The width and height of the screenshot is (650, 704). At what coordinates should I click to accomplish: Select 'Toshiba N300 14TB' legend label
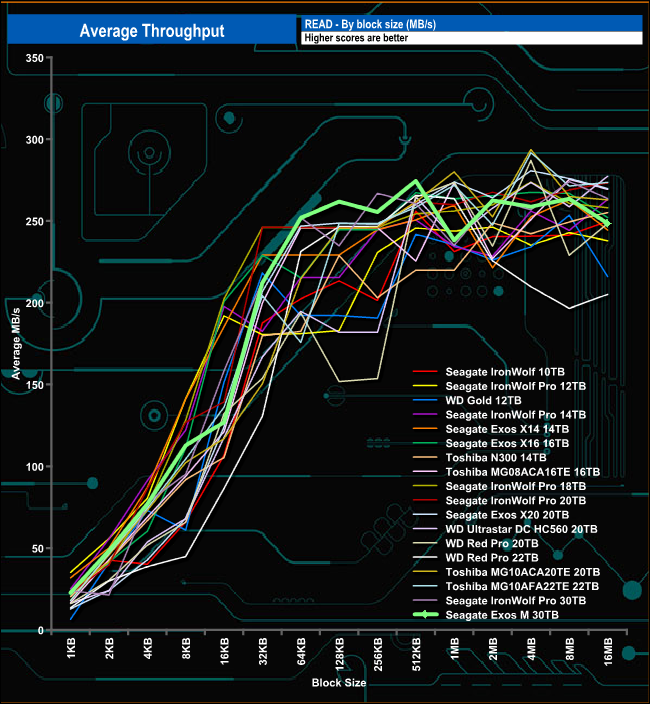[496, 458]
